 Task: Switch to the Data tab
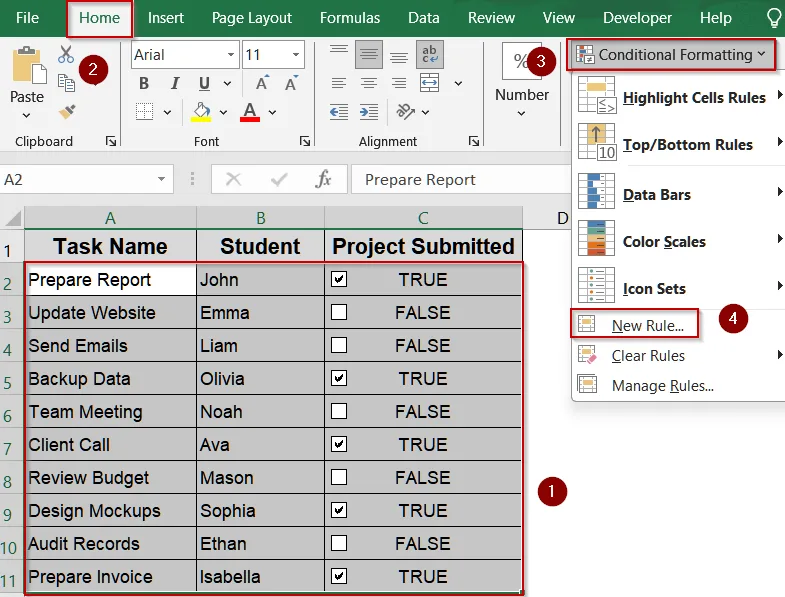(424, 18)
